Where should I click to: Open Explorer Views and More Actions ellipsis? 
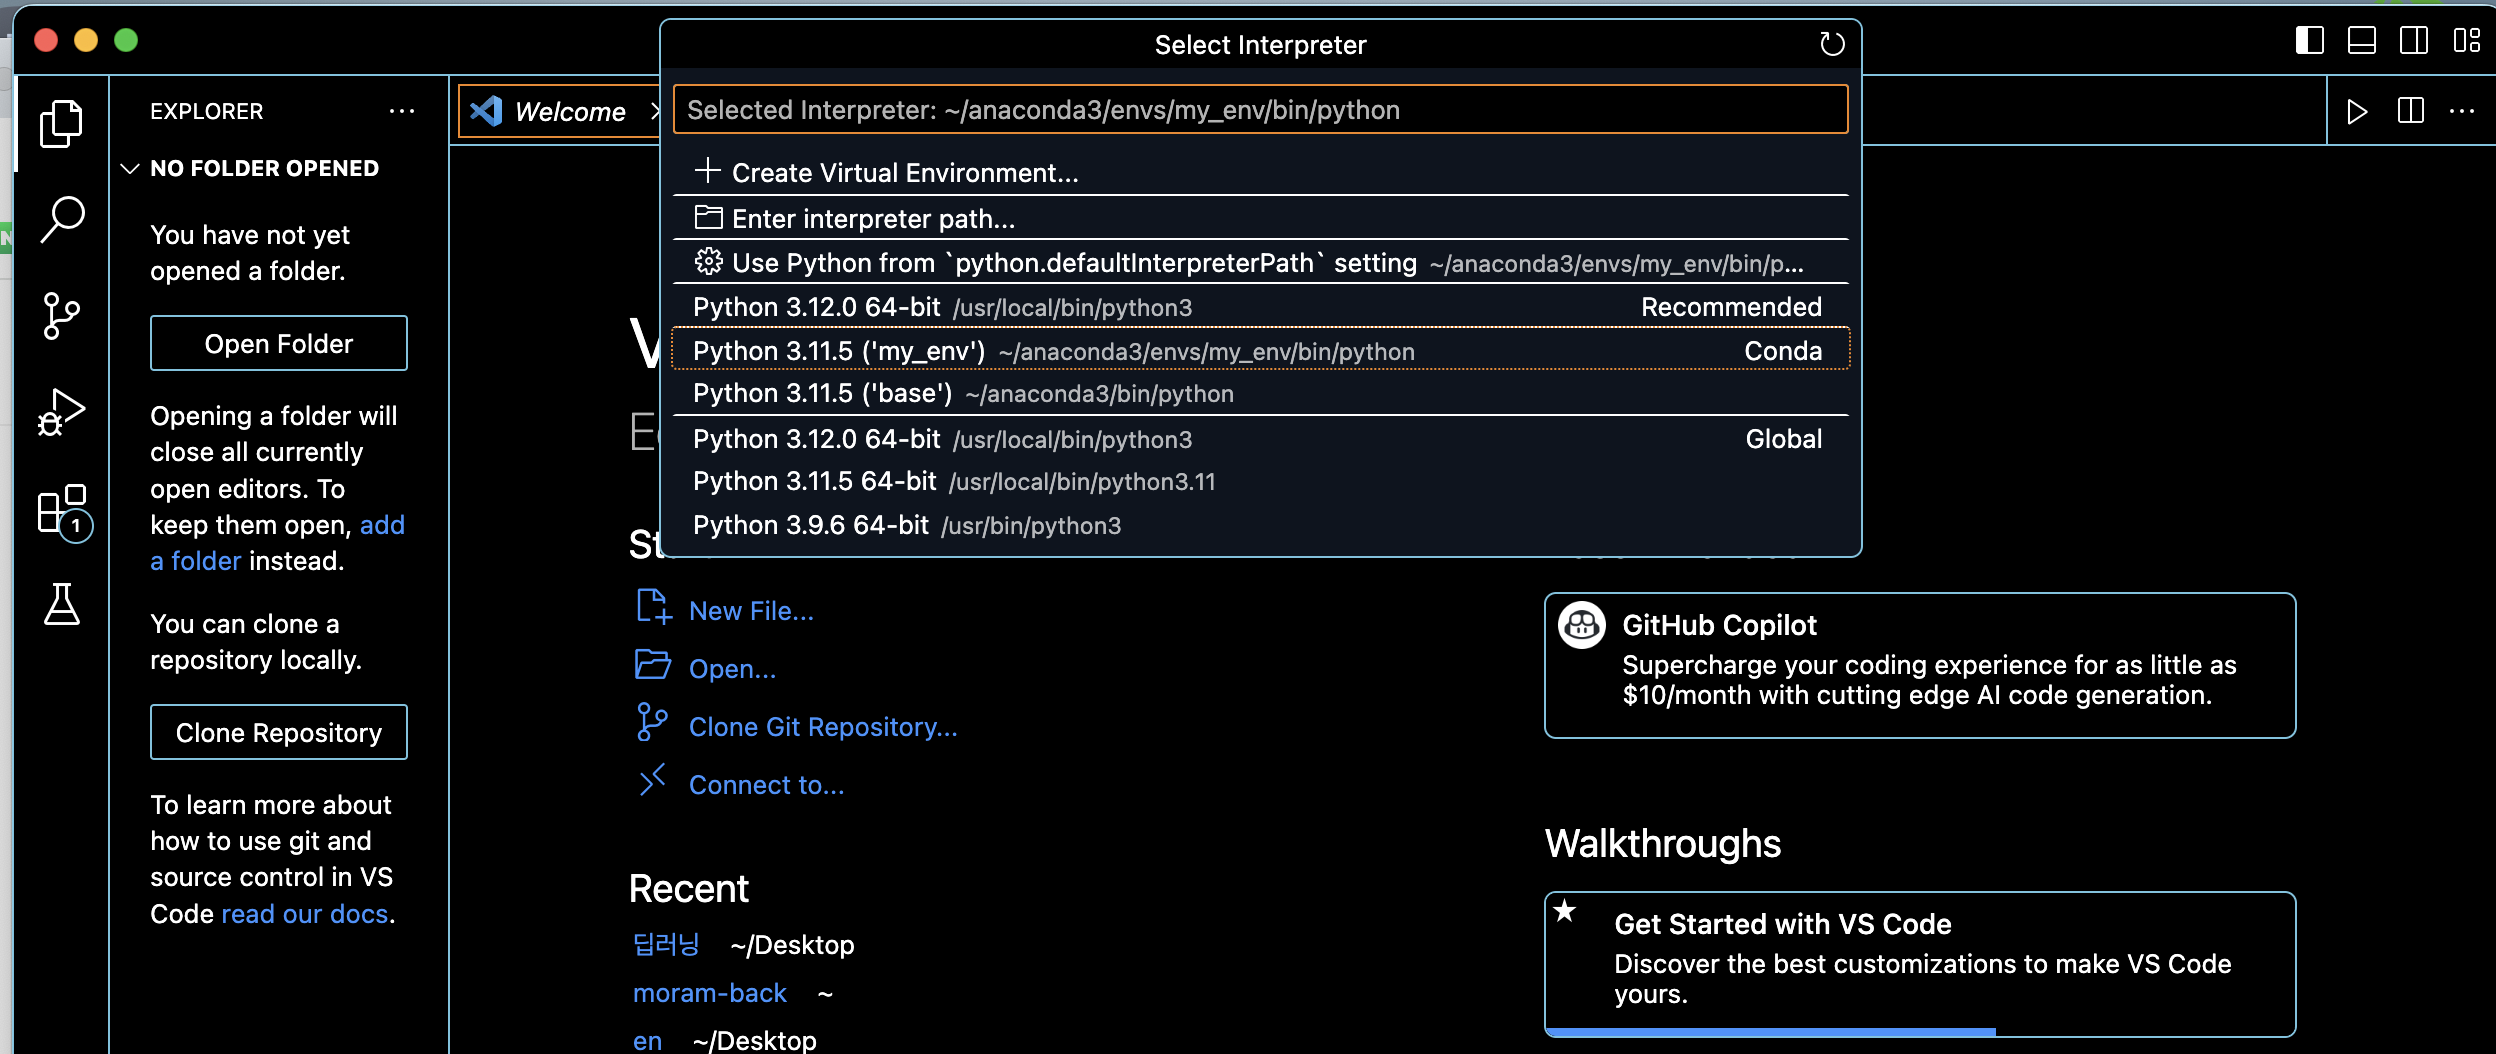click(402, 111)
